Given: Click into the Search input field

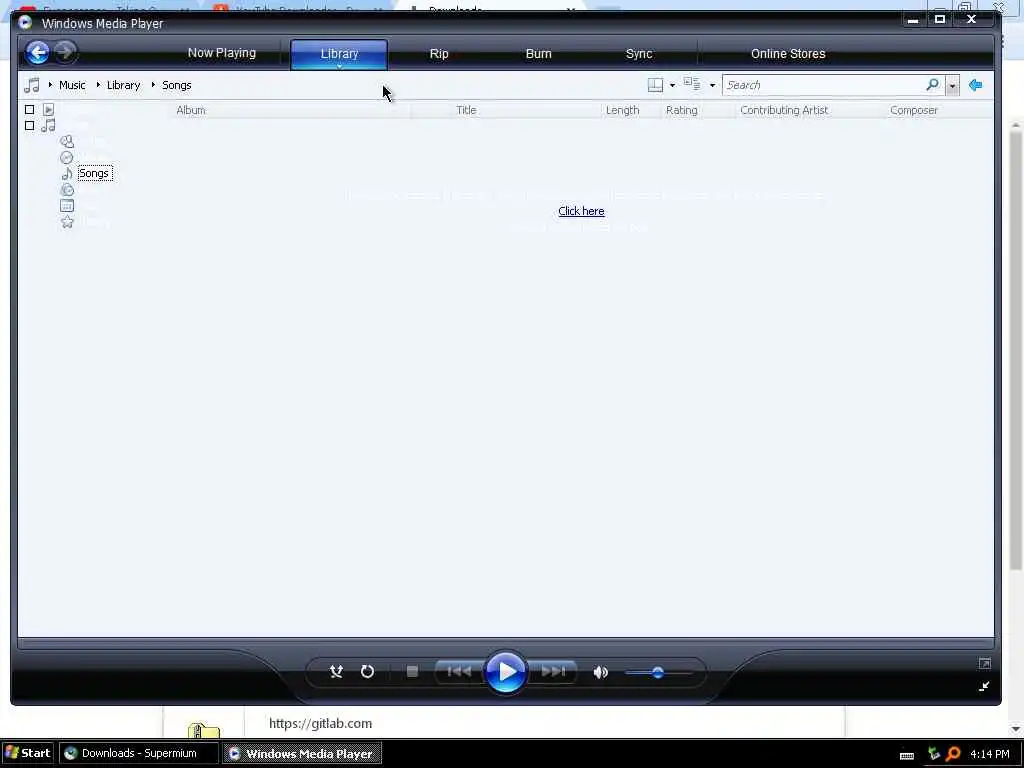Looking at the screenshot, I should tap(824, 85).
